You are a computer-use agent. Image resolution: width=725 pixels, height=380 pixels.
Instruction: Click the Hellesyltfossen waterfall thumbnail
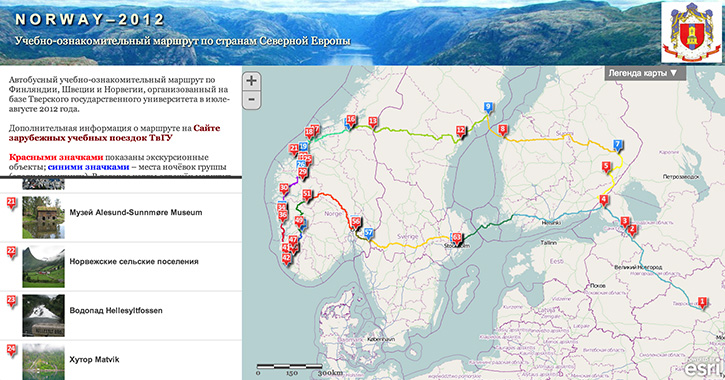pos(43,315)
